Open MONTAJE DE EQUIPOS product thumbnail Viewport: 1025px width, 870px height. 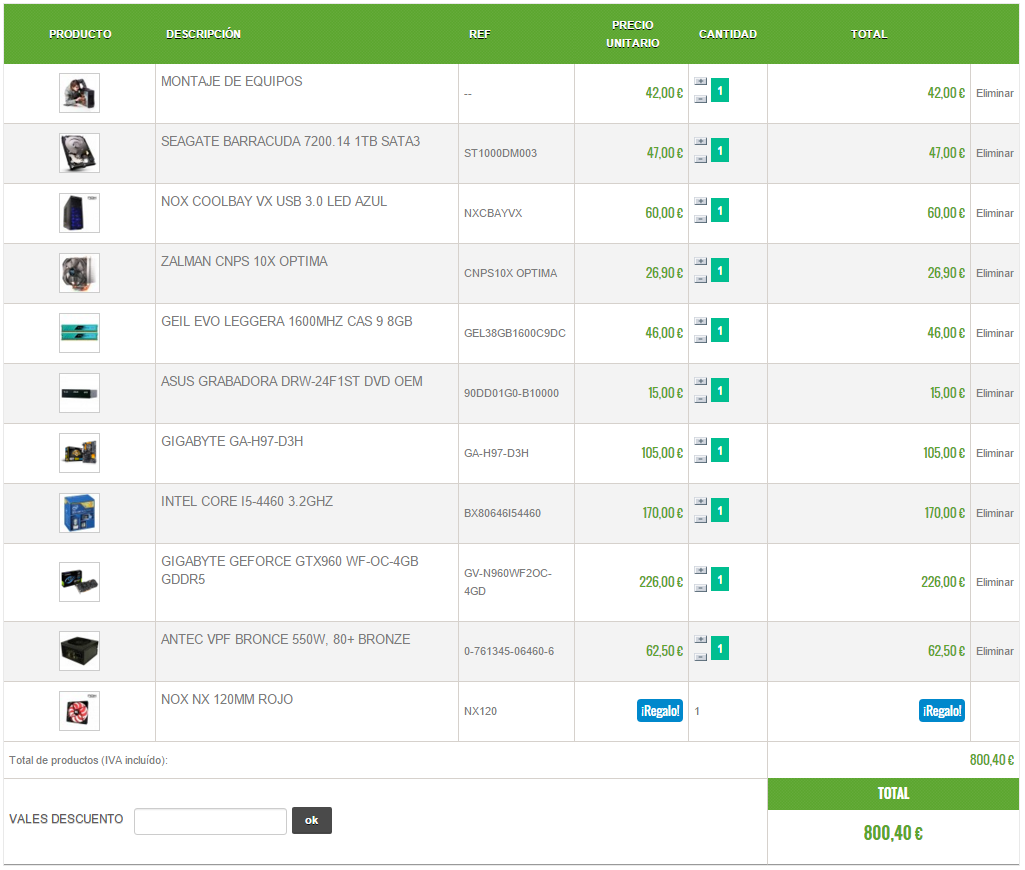coord(79,93)
